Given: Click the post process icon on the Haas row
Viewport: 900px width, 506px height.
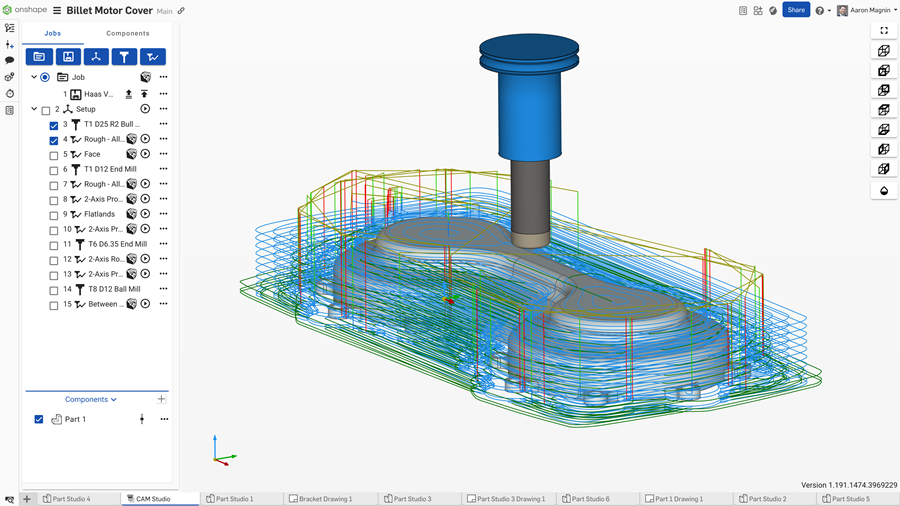Looking at the screenshot, I should (x=129, y=94).
